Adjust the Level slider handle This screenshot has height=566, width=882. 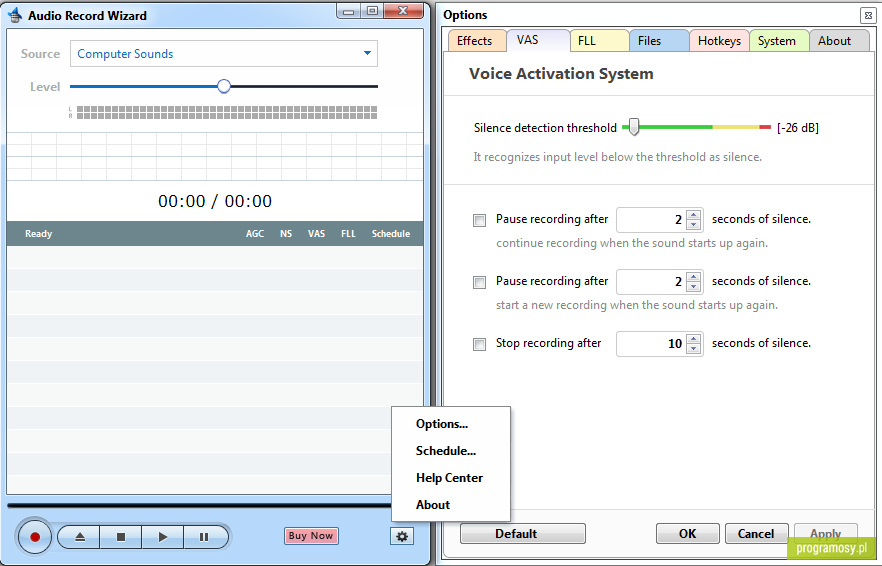click(224, 86)
